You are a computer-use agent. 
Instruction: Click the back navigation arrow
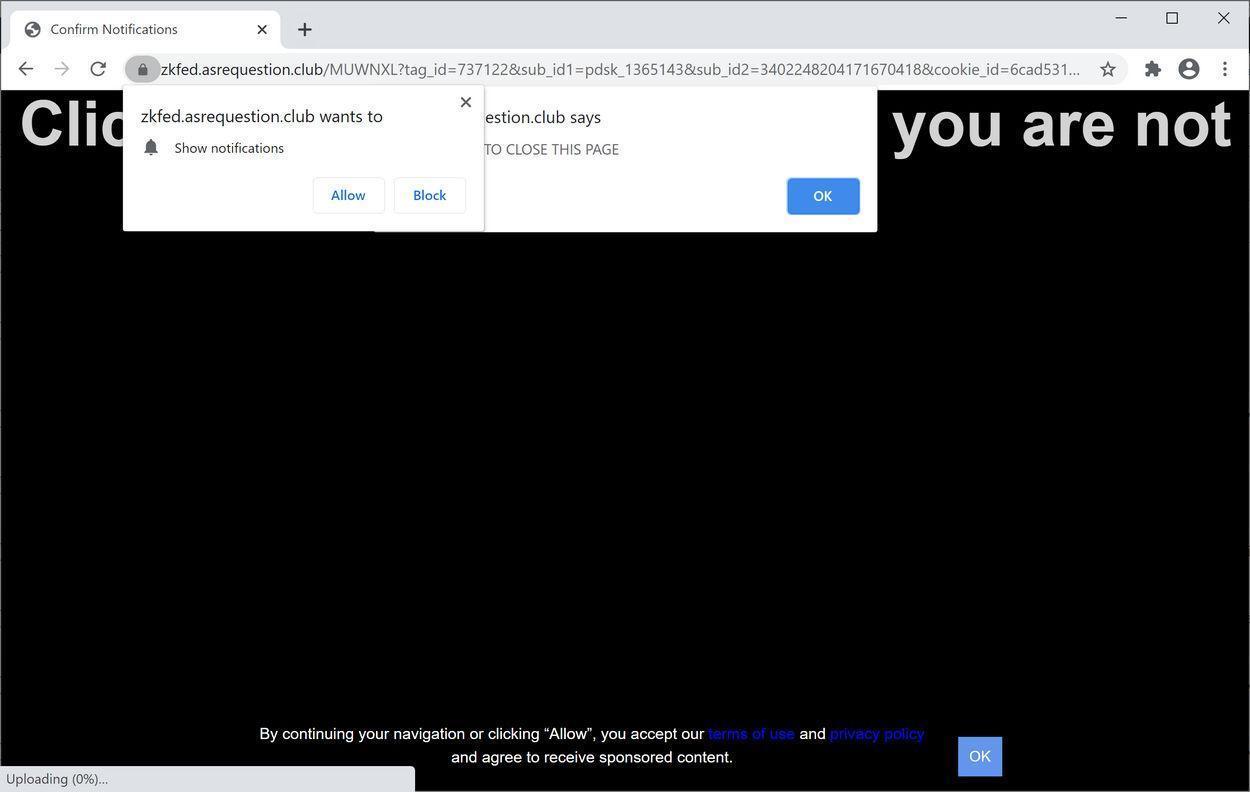[25, 68]
